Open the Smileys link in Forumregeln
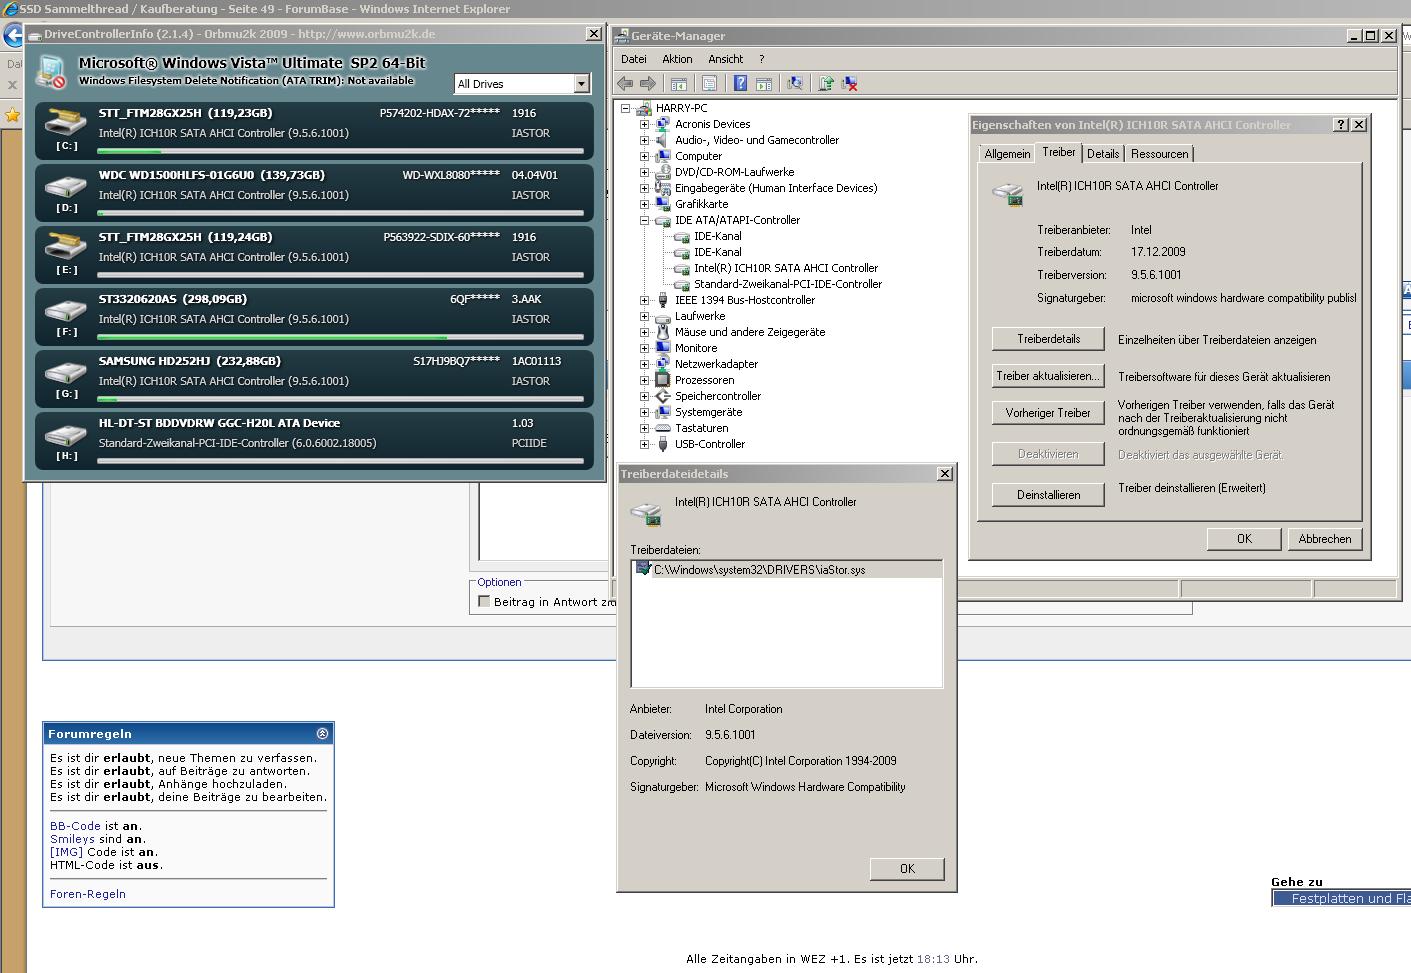The image size is (1411, 973). pos(72,839)
